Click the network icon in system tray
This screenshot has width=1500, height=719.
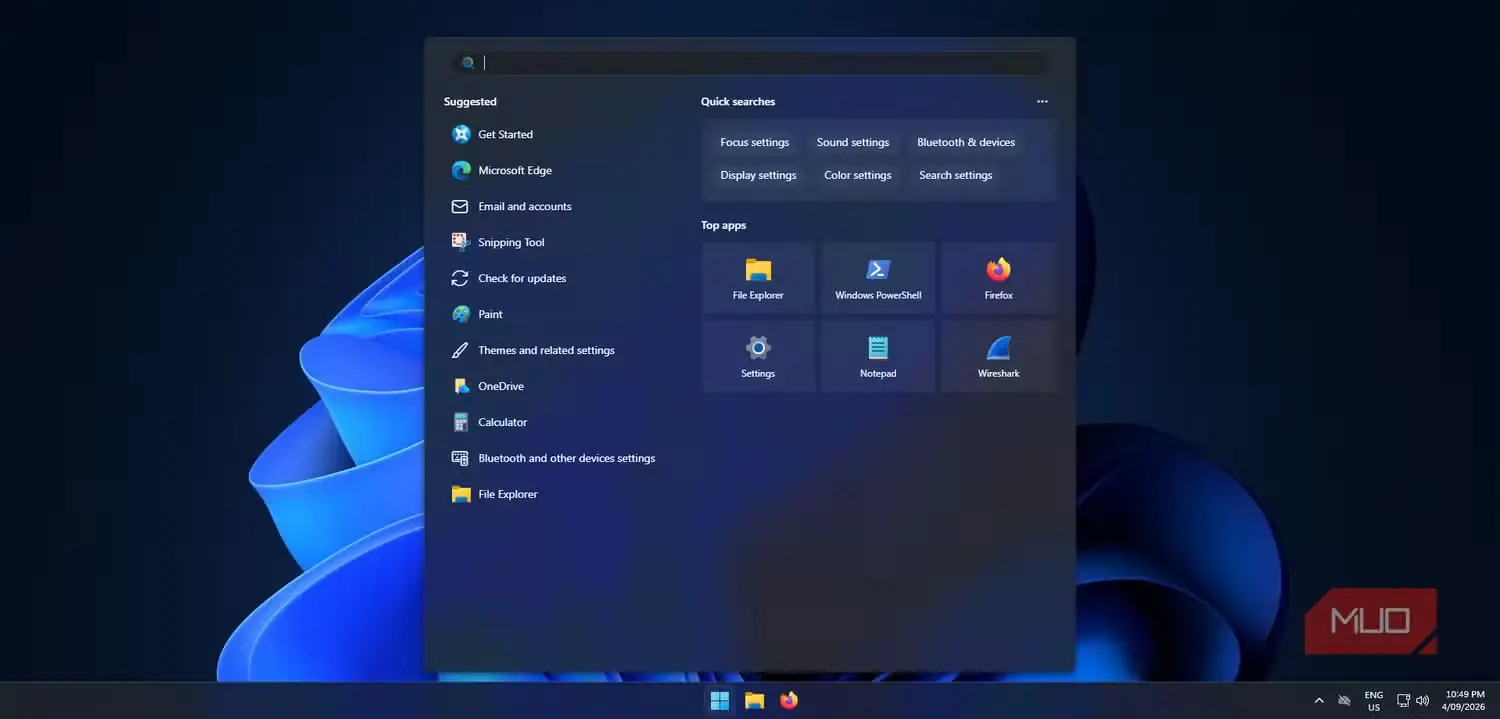point(1403,701)
